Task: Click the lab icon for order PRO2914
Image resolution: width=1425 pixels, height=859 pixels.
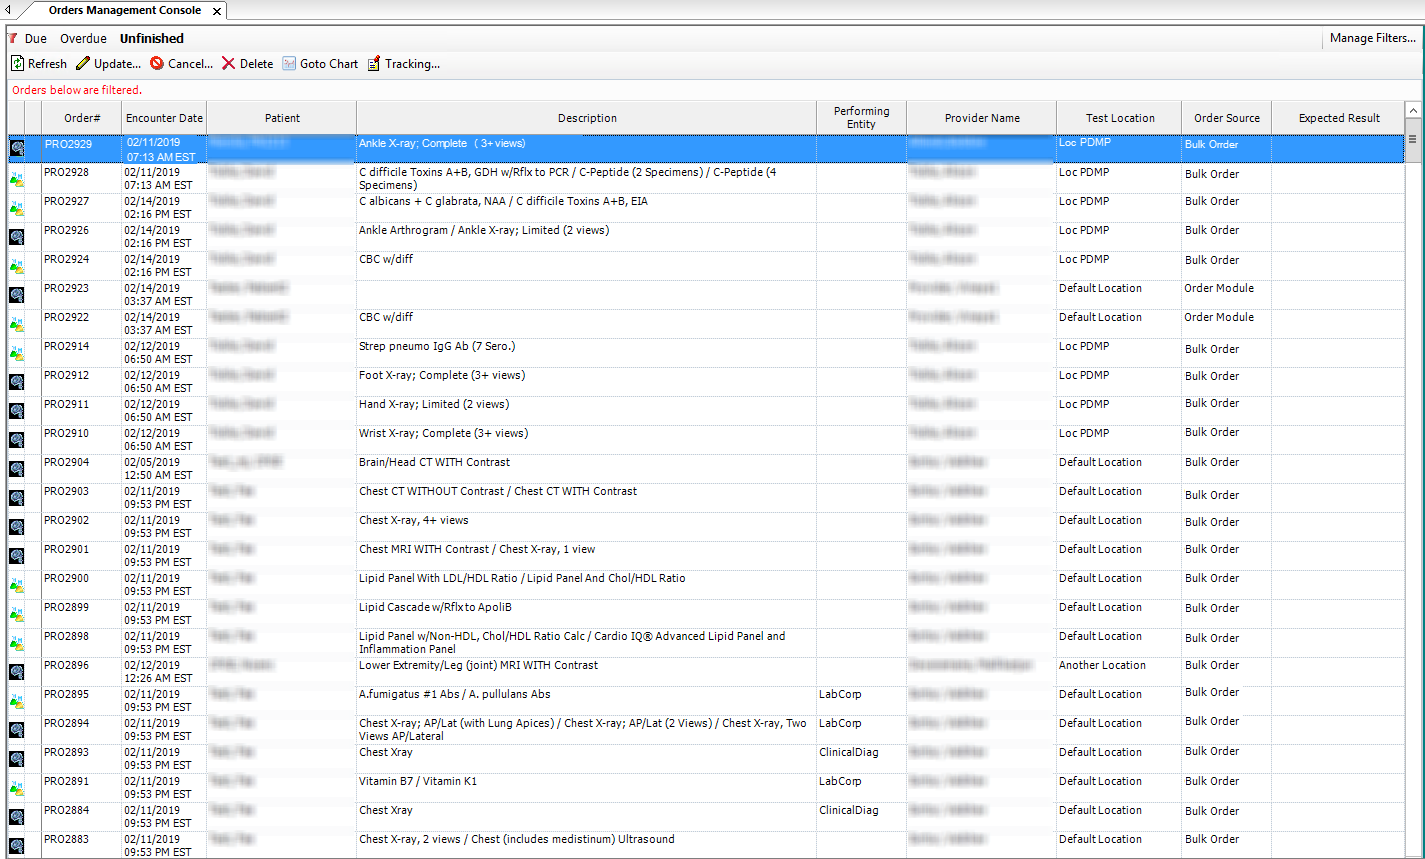Action: click(17, 353)
